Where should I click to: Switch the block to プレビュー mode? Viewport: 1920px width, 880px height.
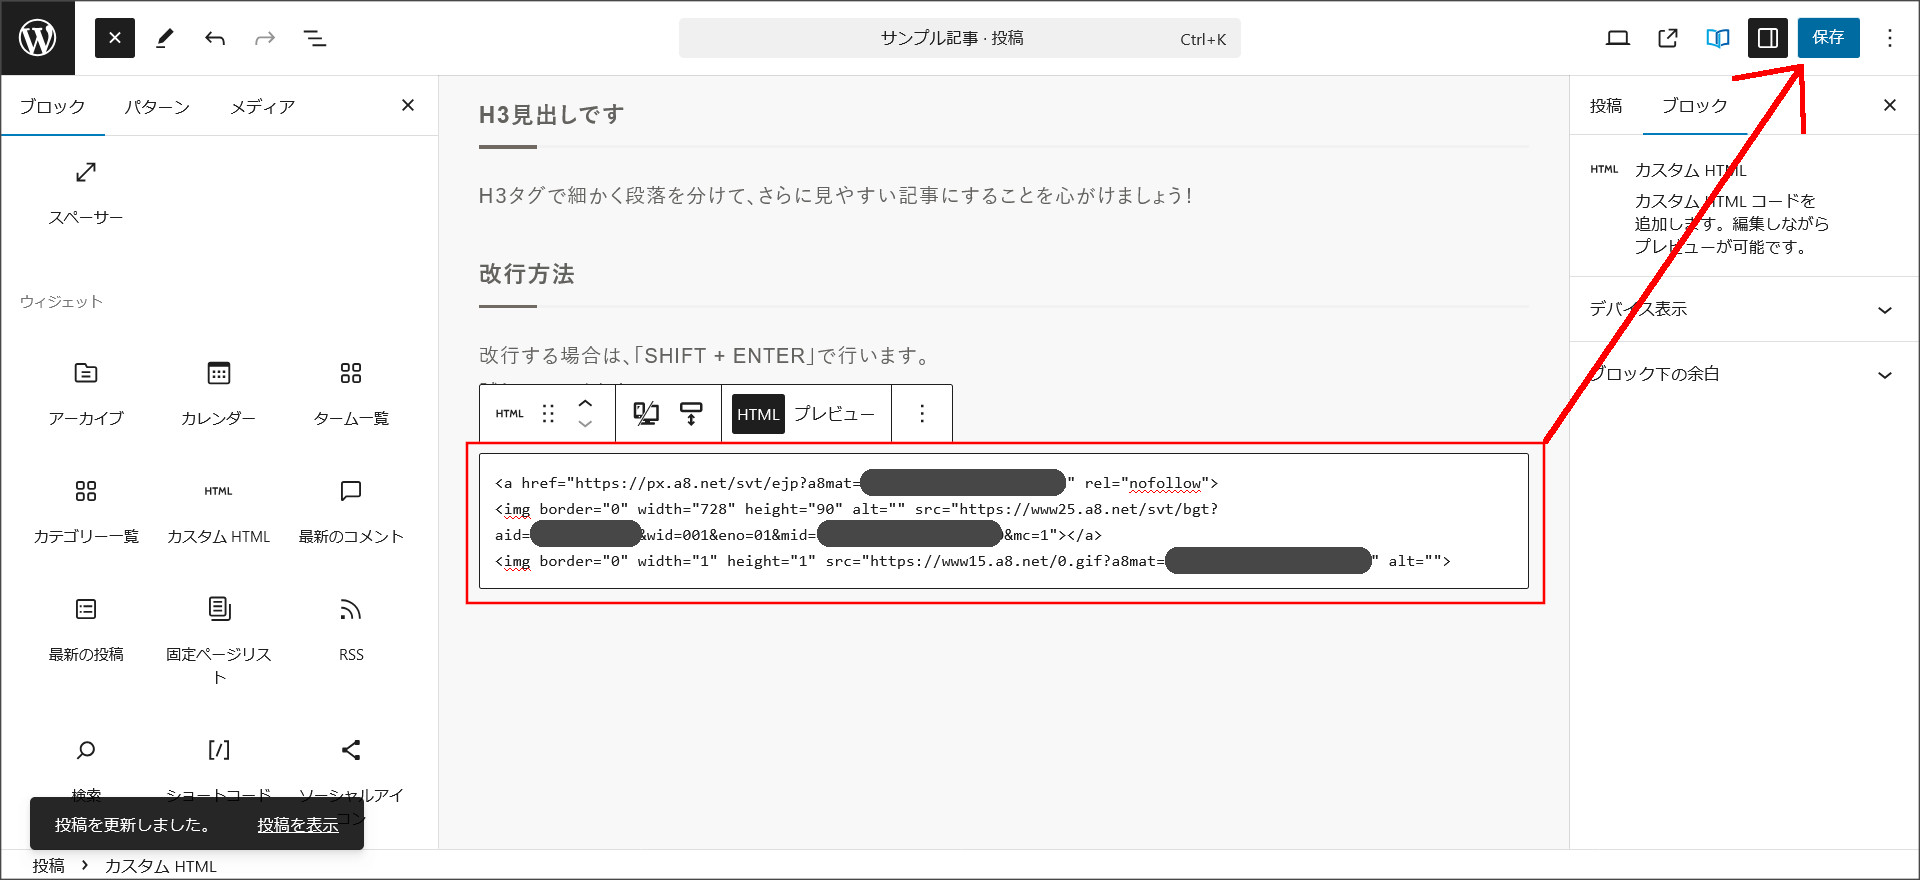pos(834,414)
